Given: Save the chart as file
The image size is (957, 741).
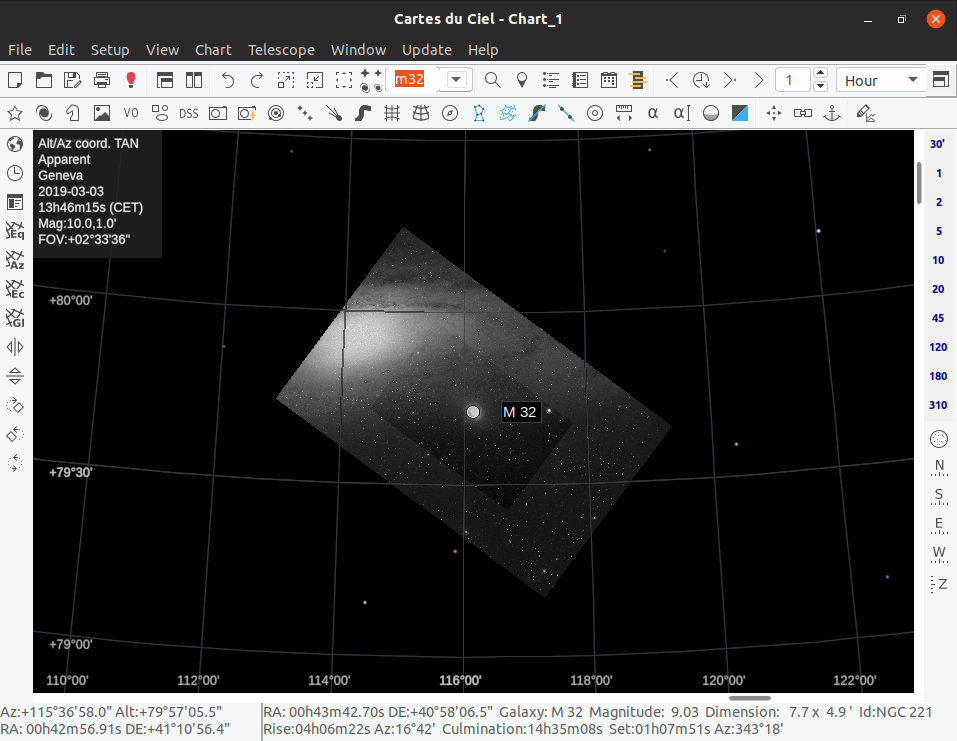Looking at the screenshot, I should click(x=73, y=80).
